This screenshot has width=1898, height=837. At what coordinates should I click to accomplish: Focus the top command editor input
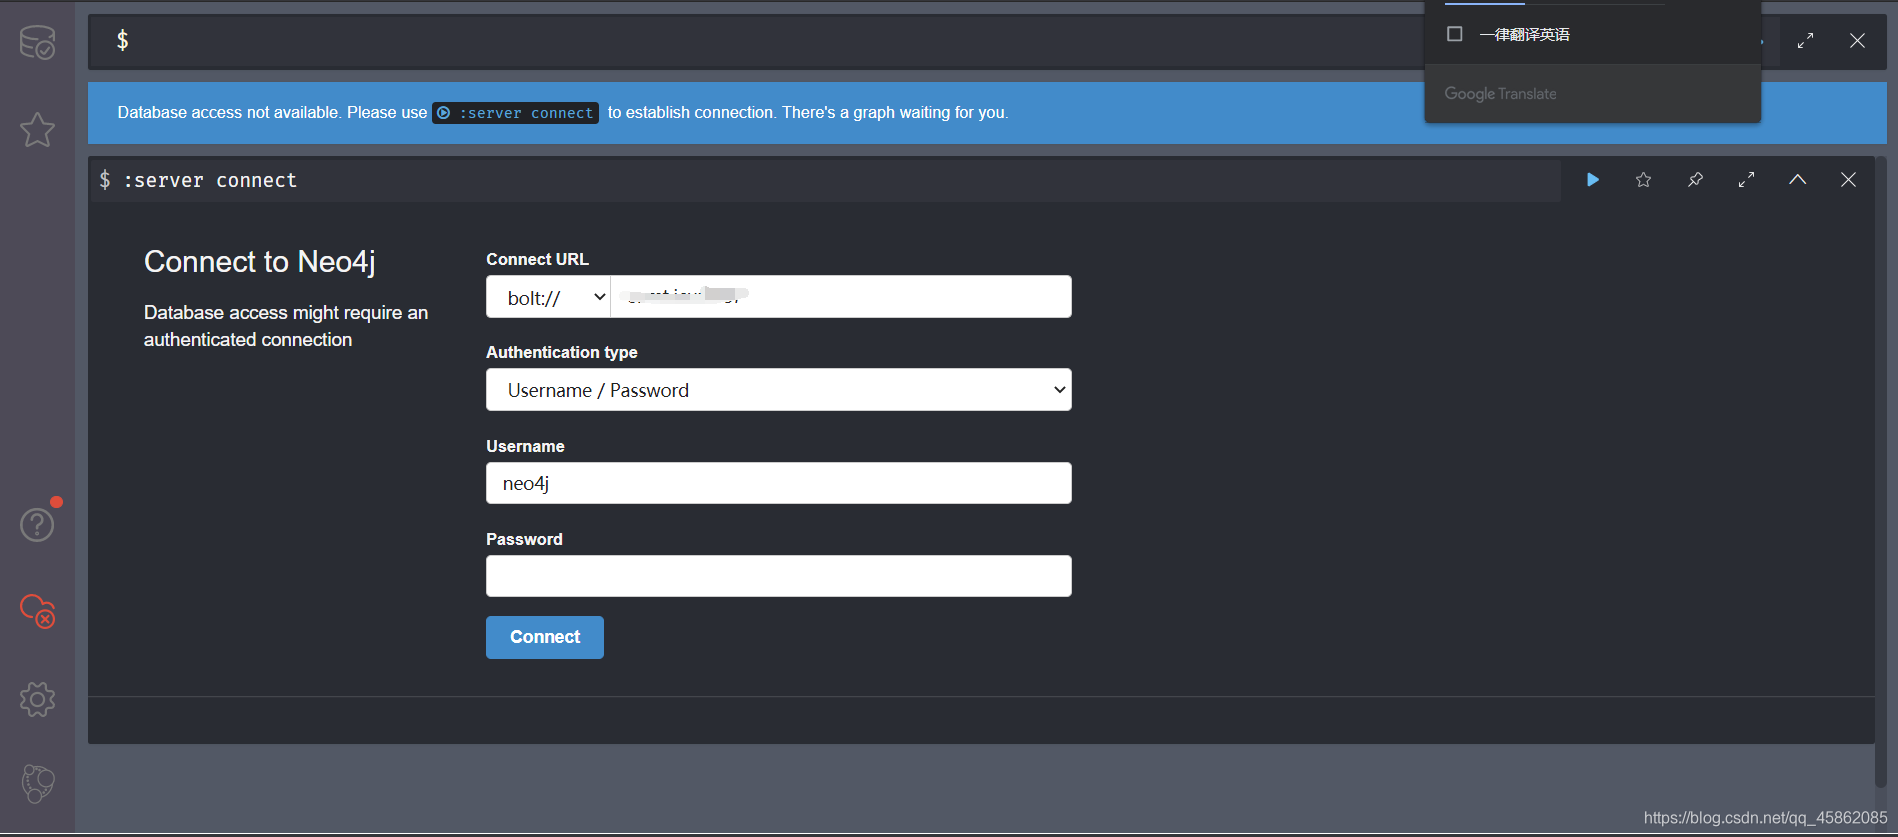pos(760,41)
